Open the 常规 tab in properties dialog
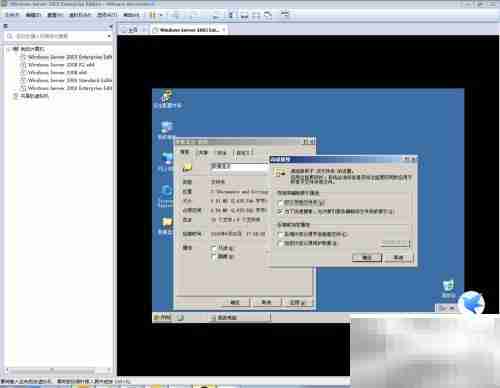The image size is (500, 388). pos(185,152)
